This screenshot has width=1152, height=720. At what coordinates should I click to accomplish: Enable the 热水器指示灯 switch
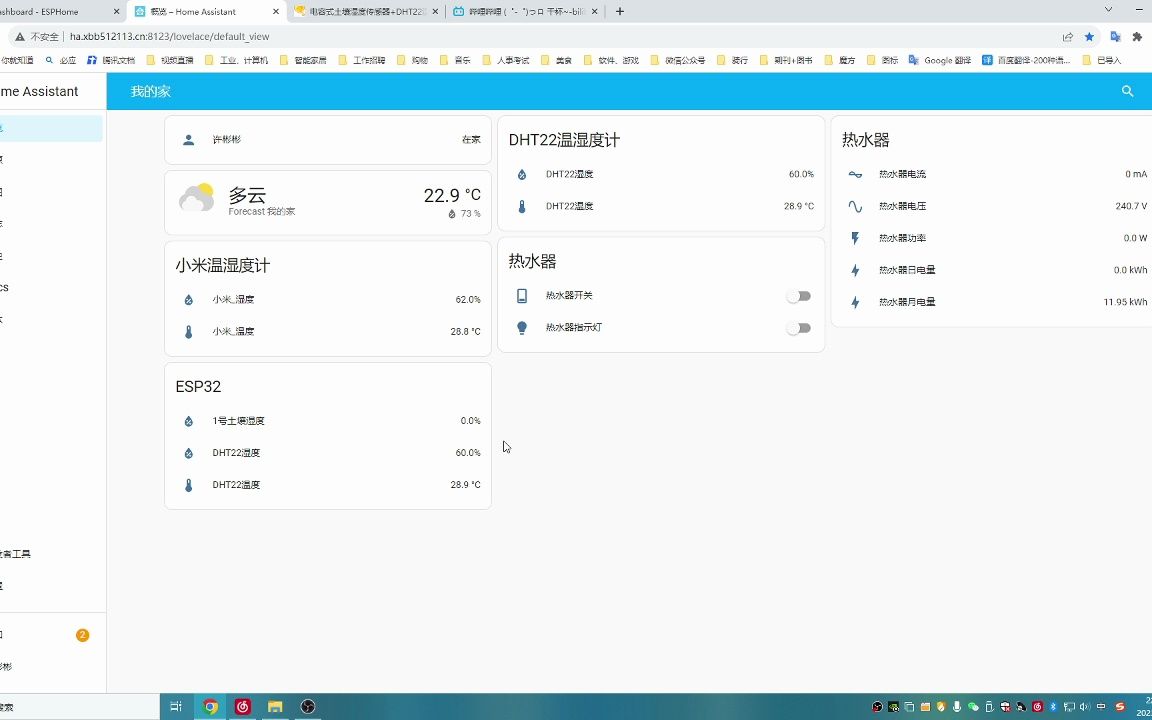[798, 327]
